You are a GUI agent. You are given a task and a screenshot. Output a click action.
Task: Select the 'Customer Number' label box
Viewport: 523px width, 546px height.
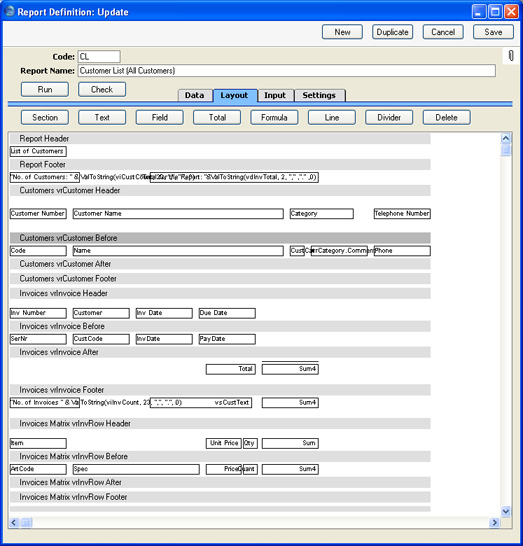point(38,213)
